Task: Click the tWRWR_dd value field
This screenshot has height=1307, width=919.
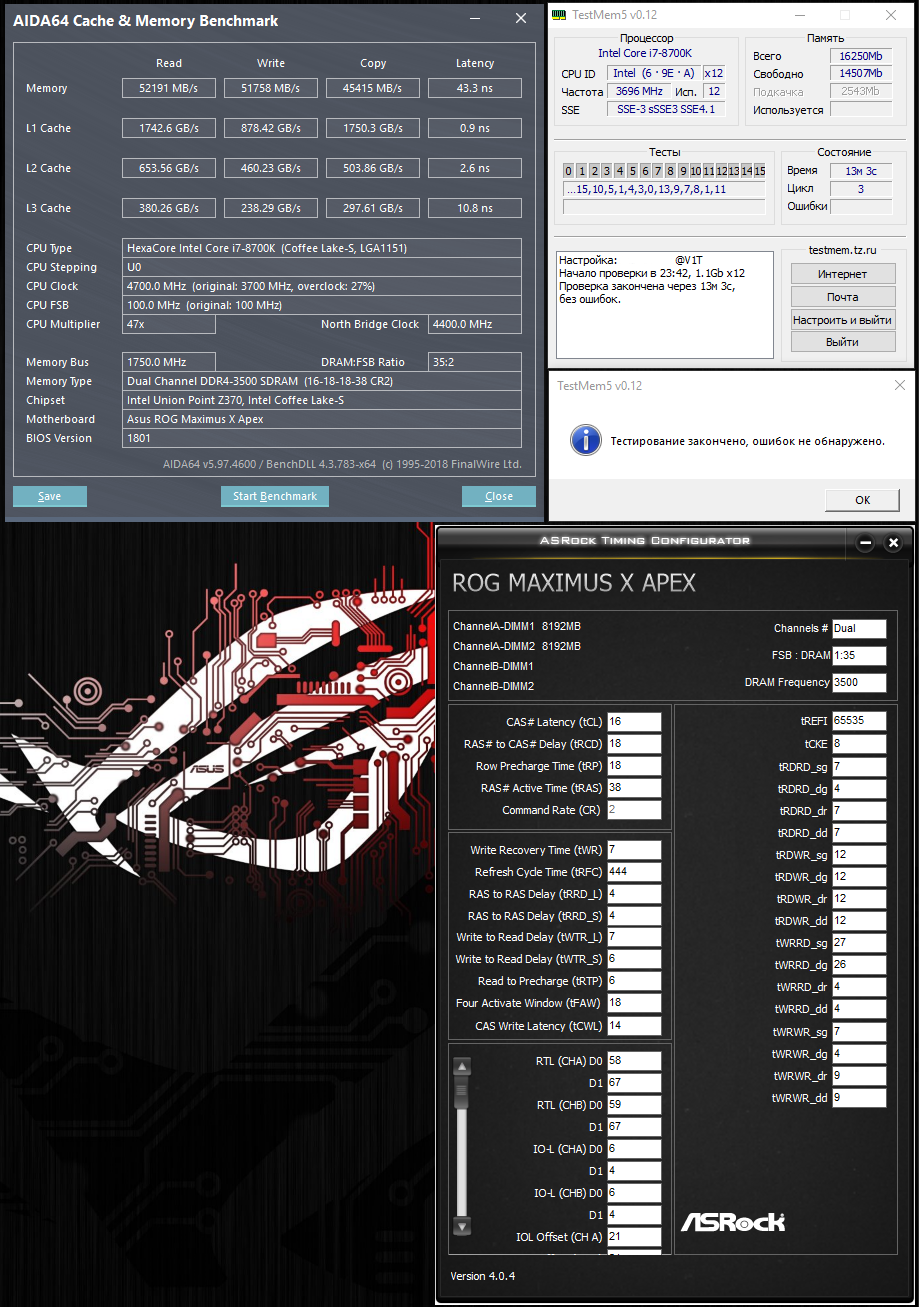Action: (859, 1098)
